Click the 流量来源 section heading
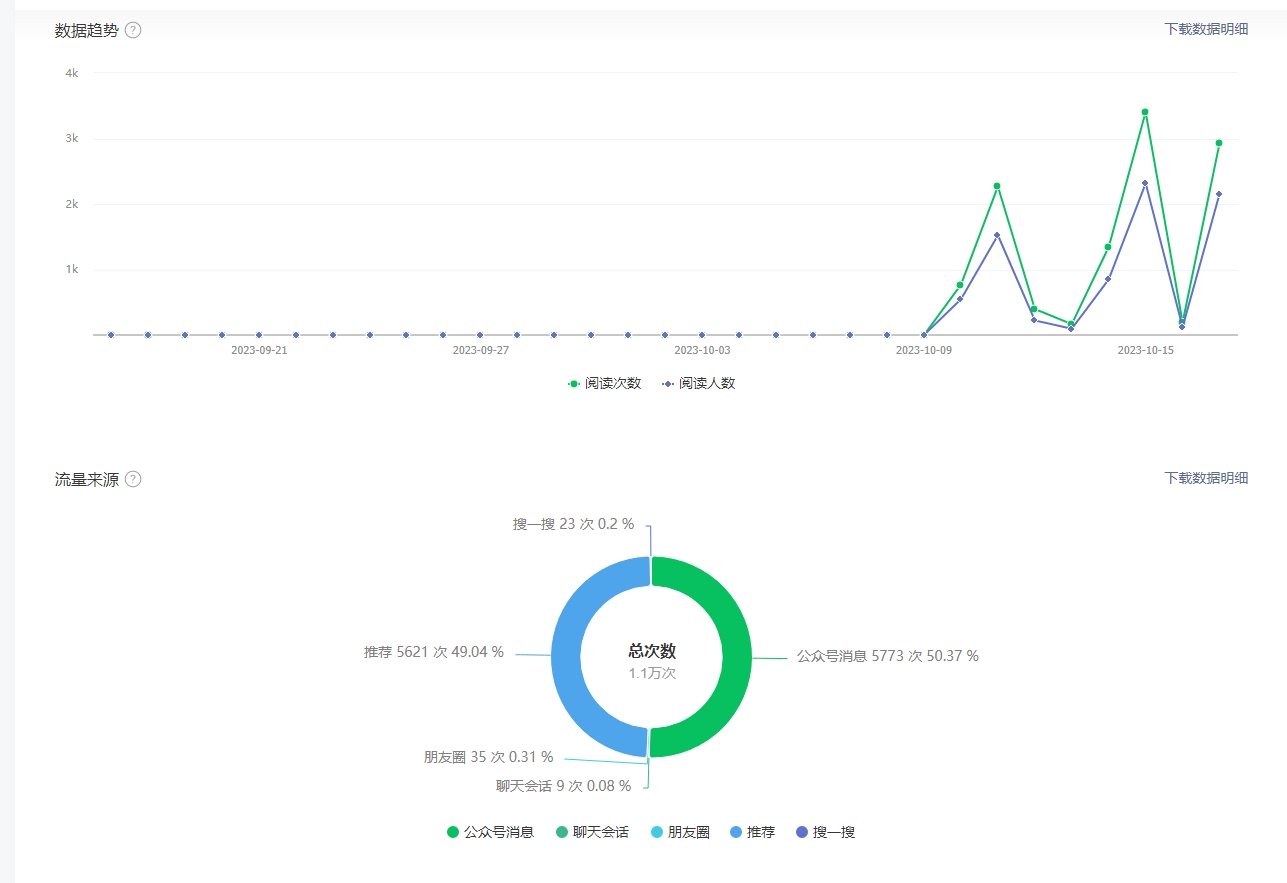1287x883 pixels. tap(87, 479)
